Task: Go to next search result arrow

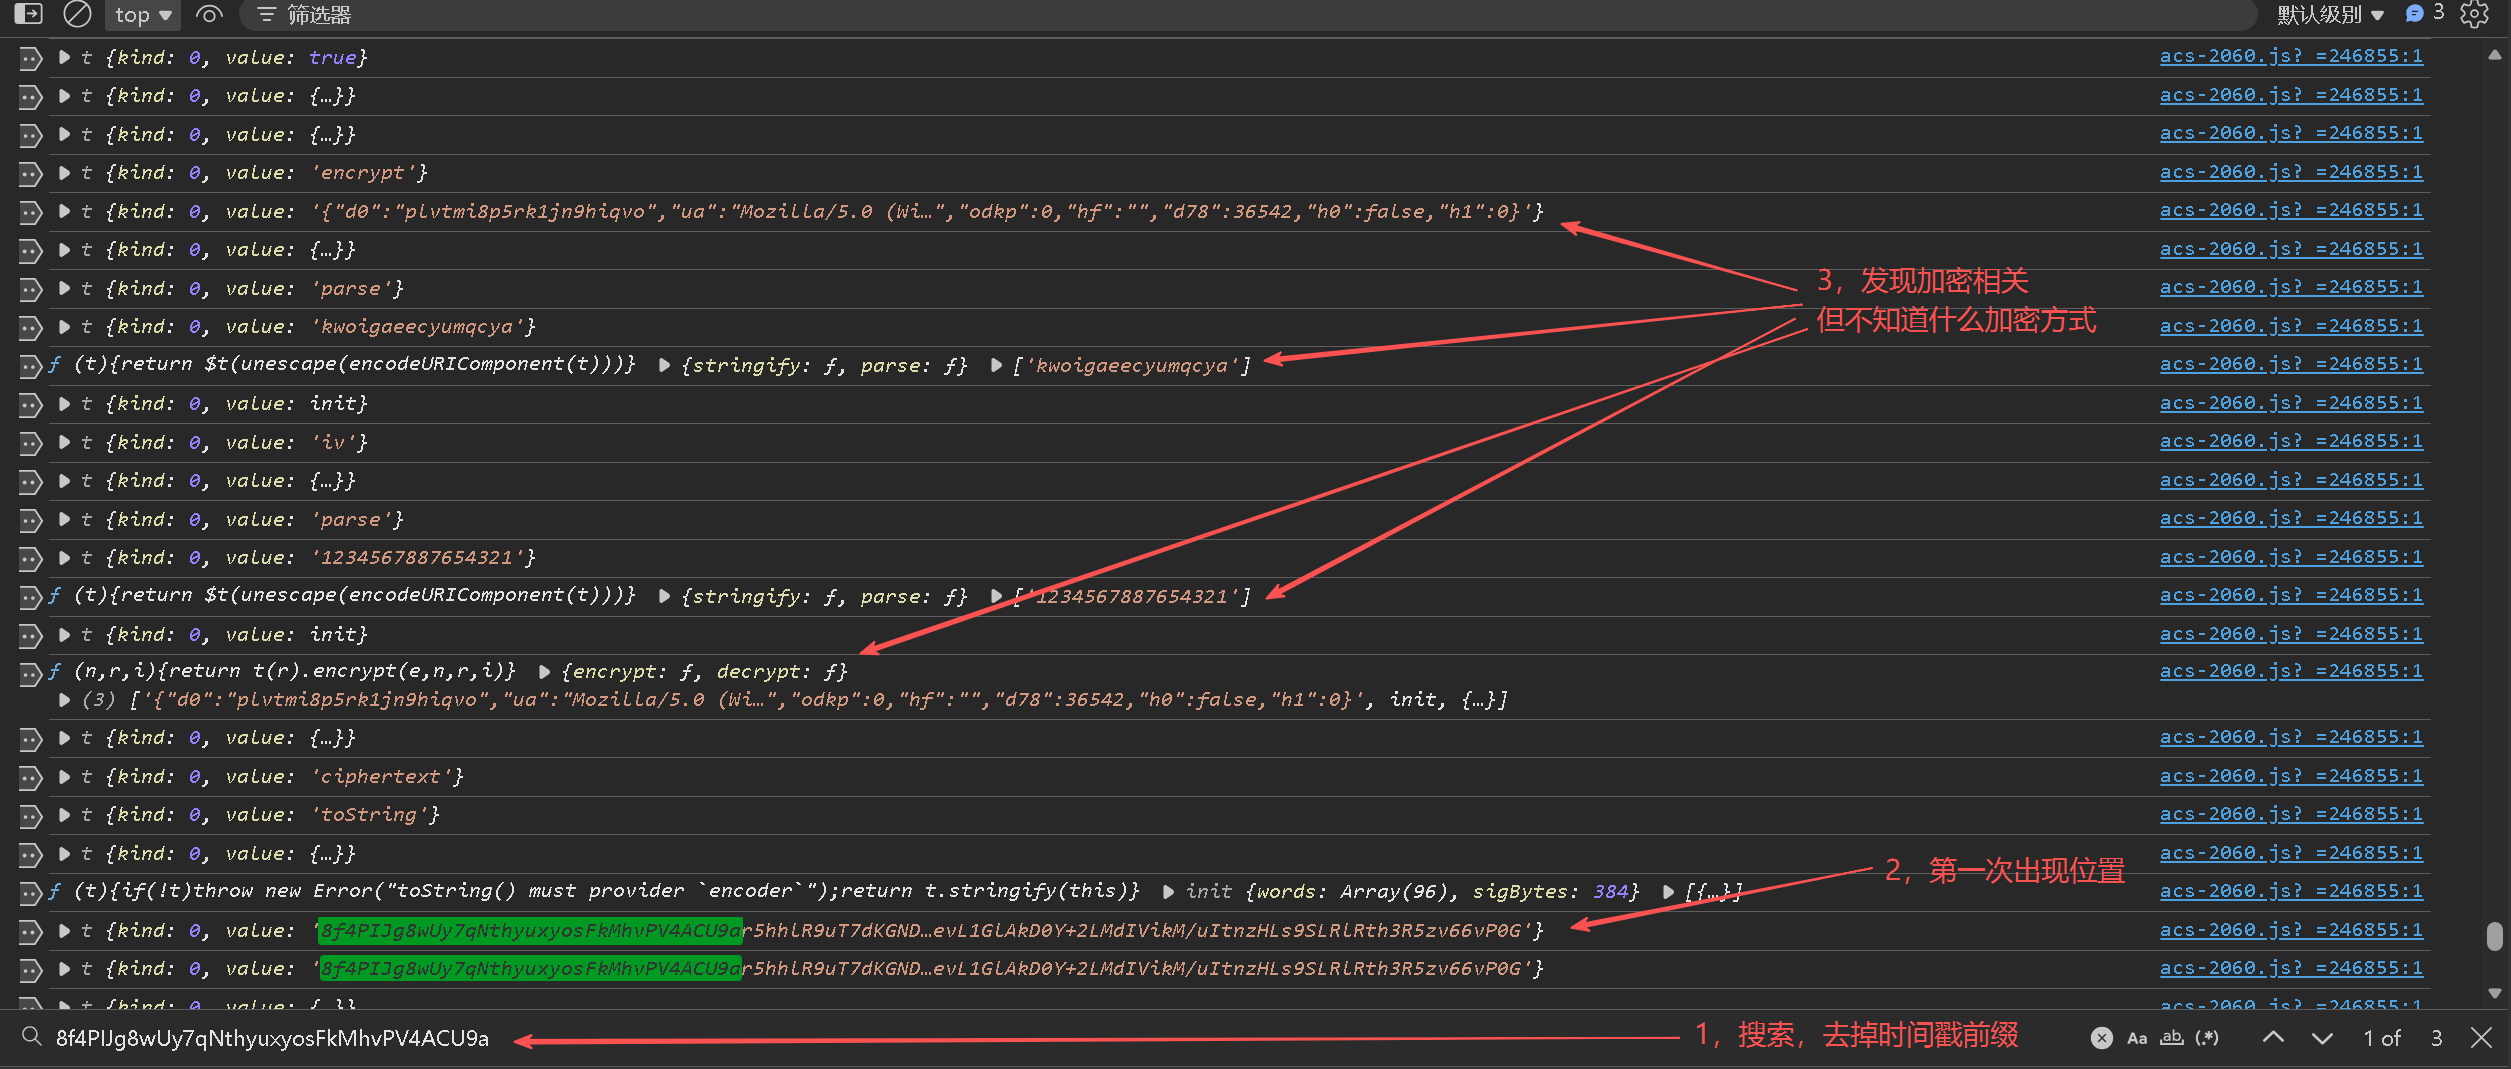Action: (x=2322, y=1038)
